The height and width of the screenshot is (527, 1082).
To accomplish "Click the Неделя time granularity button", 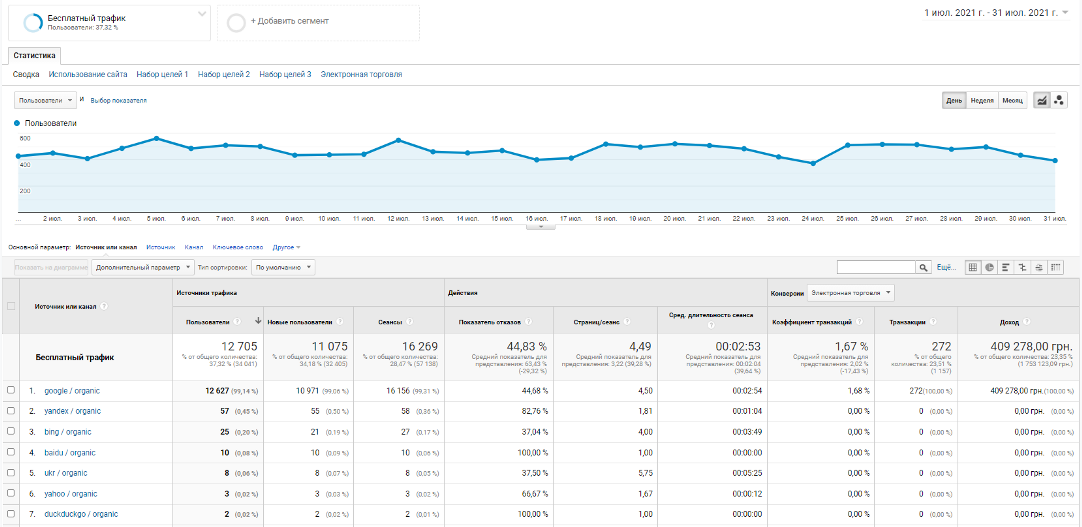I will [x=982, y=101].
